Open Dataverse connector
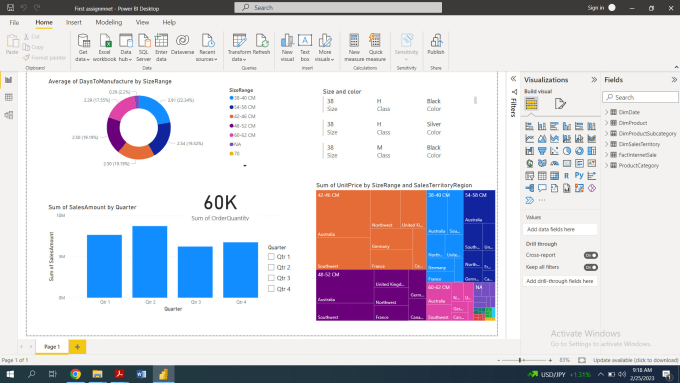 click(x=183, y=44)
